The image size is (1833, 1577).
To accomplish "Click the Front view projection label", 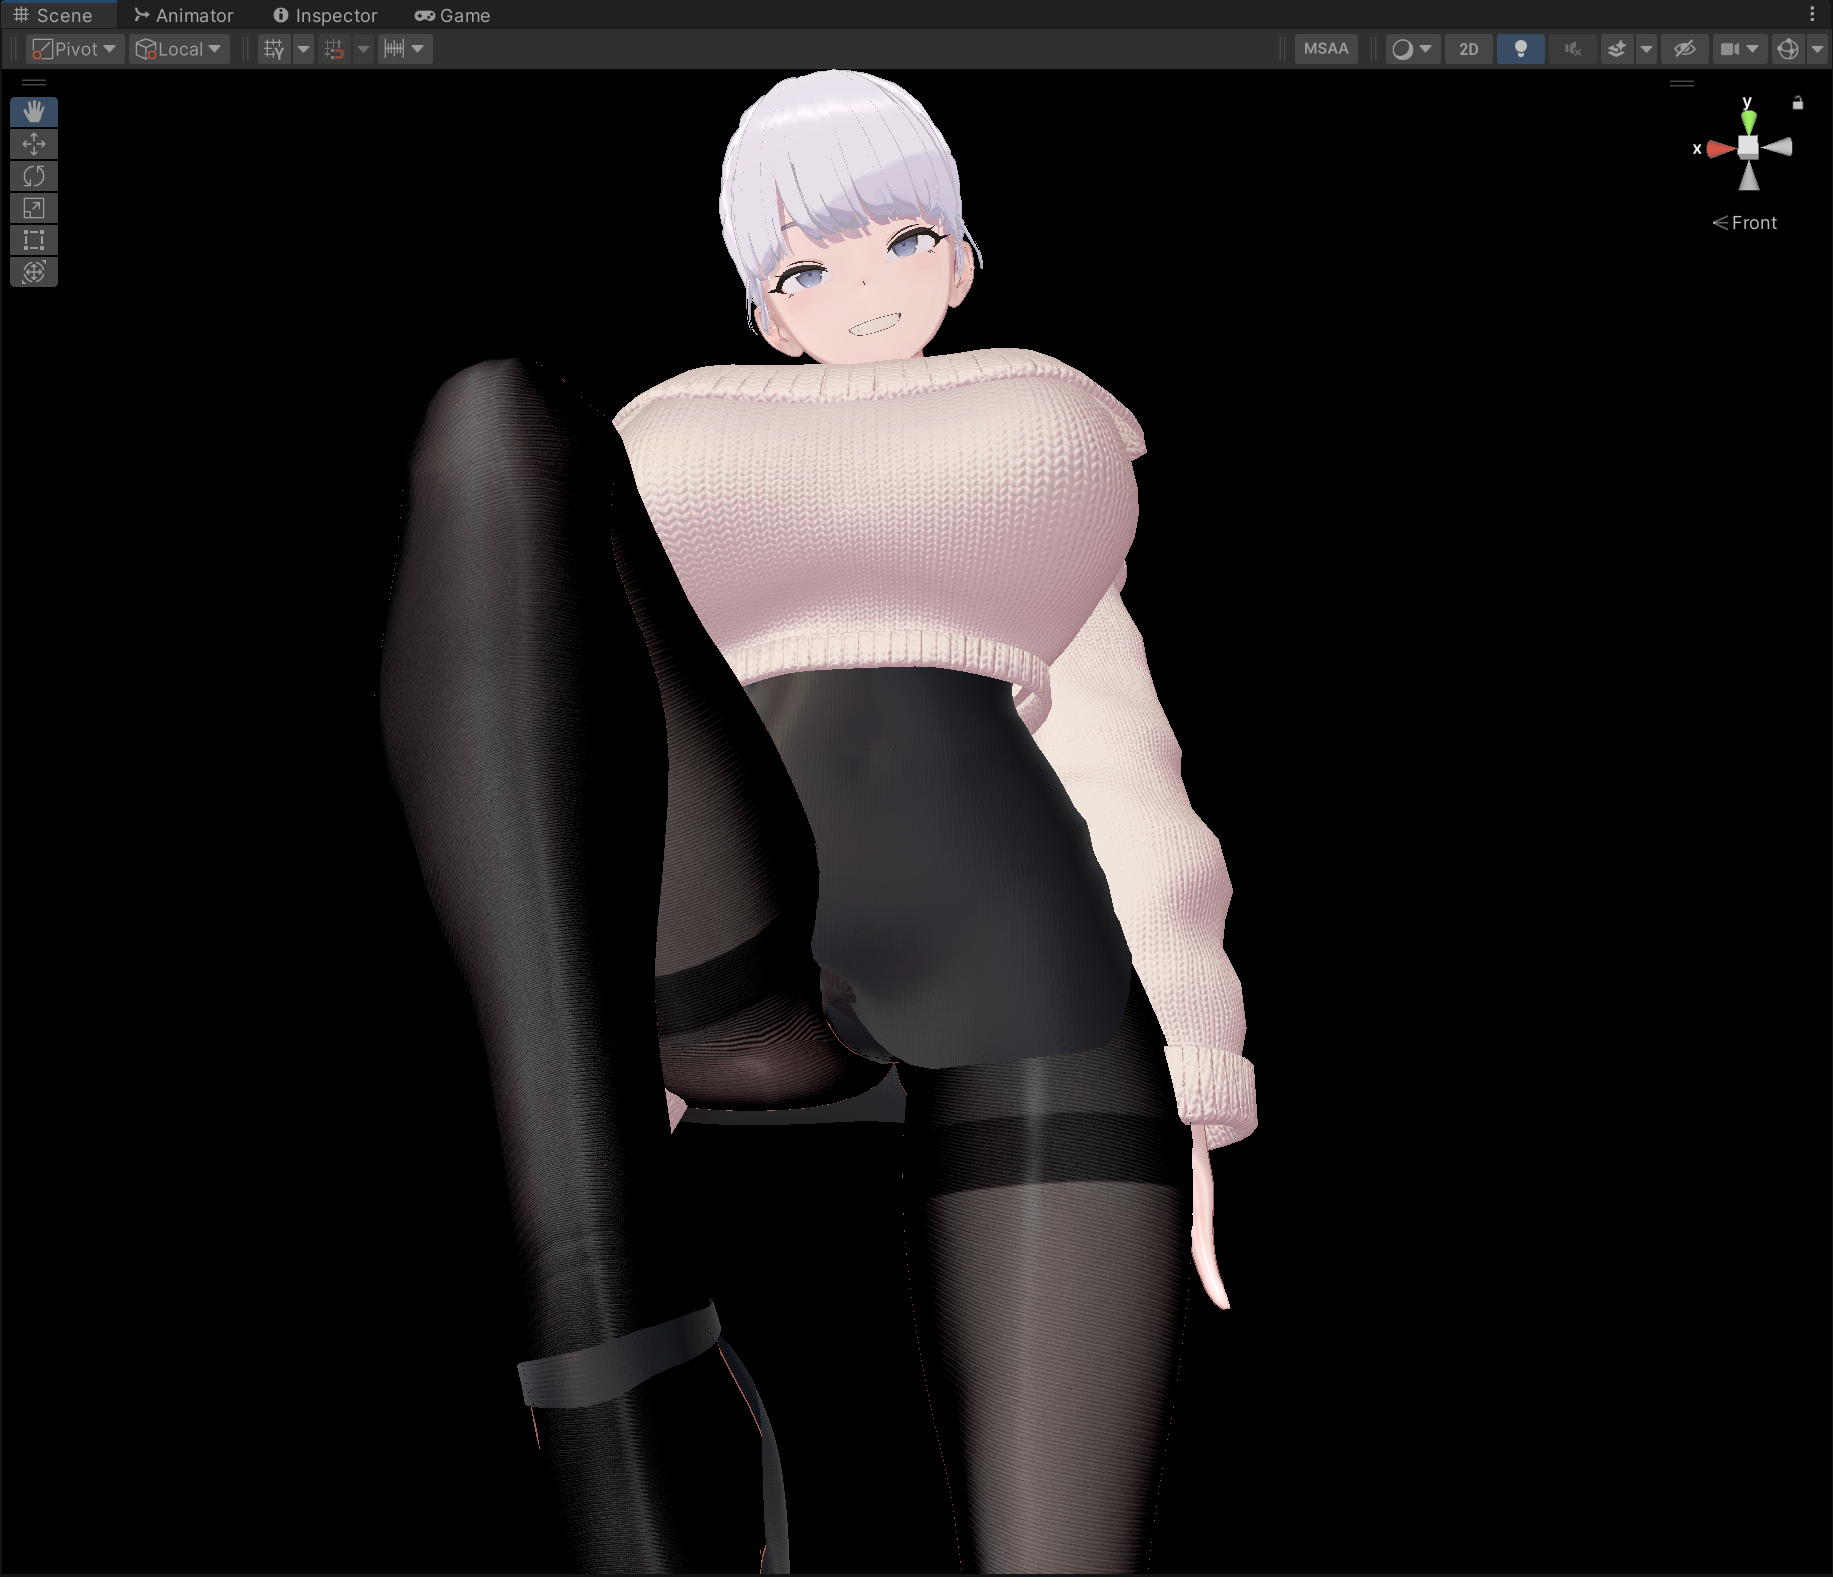I will coord(1745,223).
